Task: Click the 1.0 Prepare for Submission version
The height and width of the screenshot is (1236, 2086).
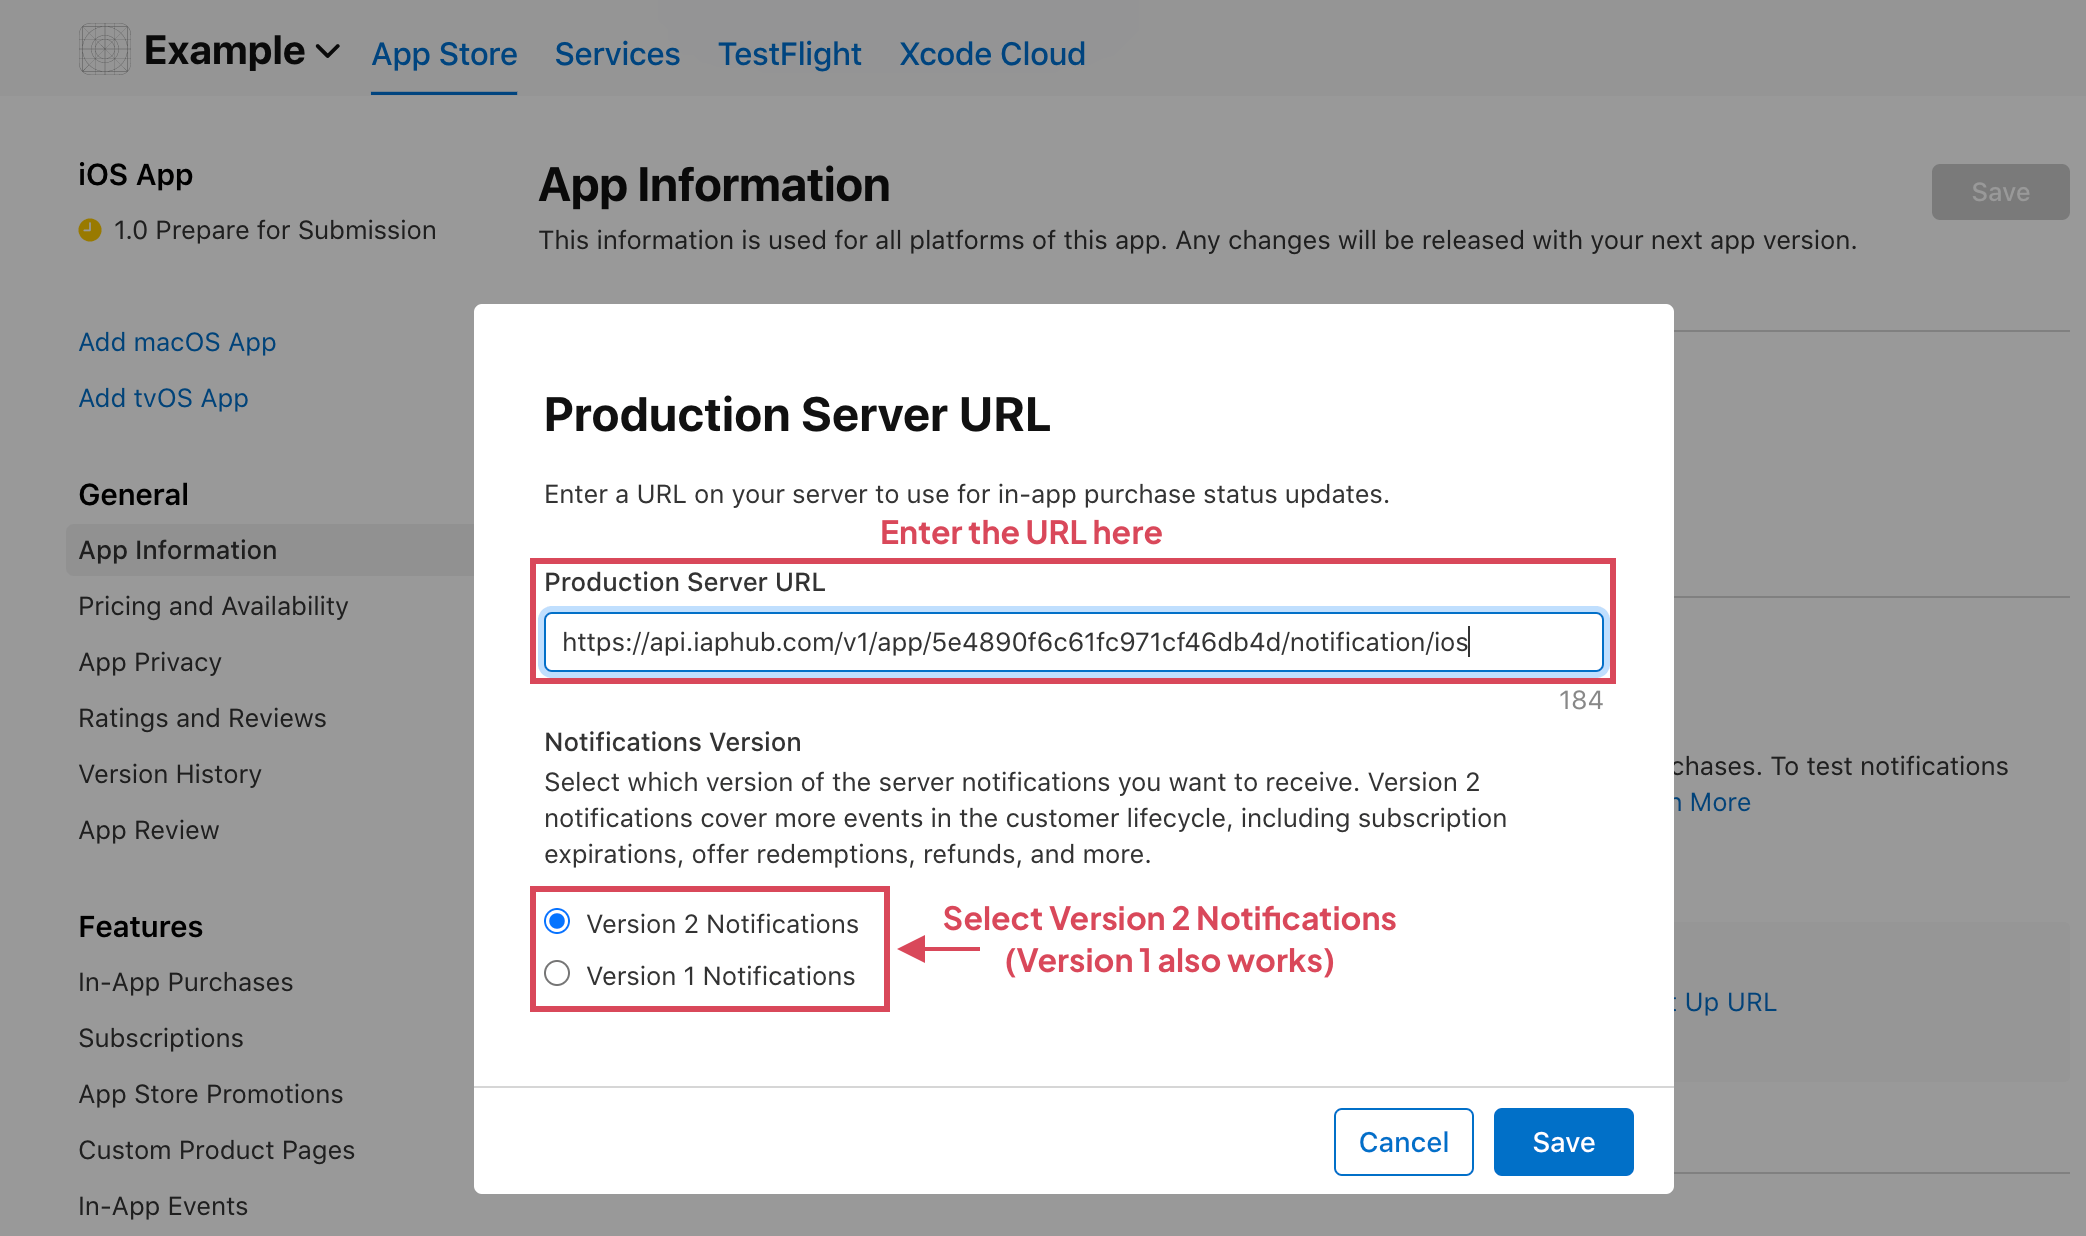Action: point(274,230)
